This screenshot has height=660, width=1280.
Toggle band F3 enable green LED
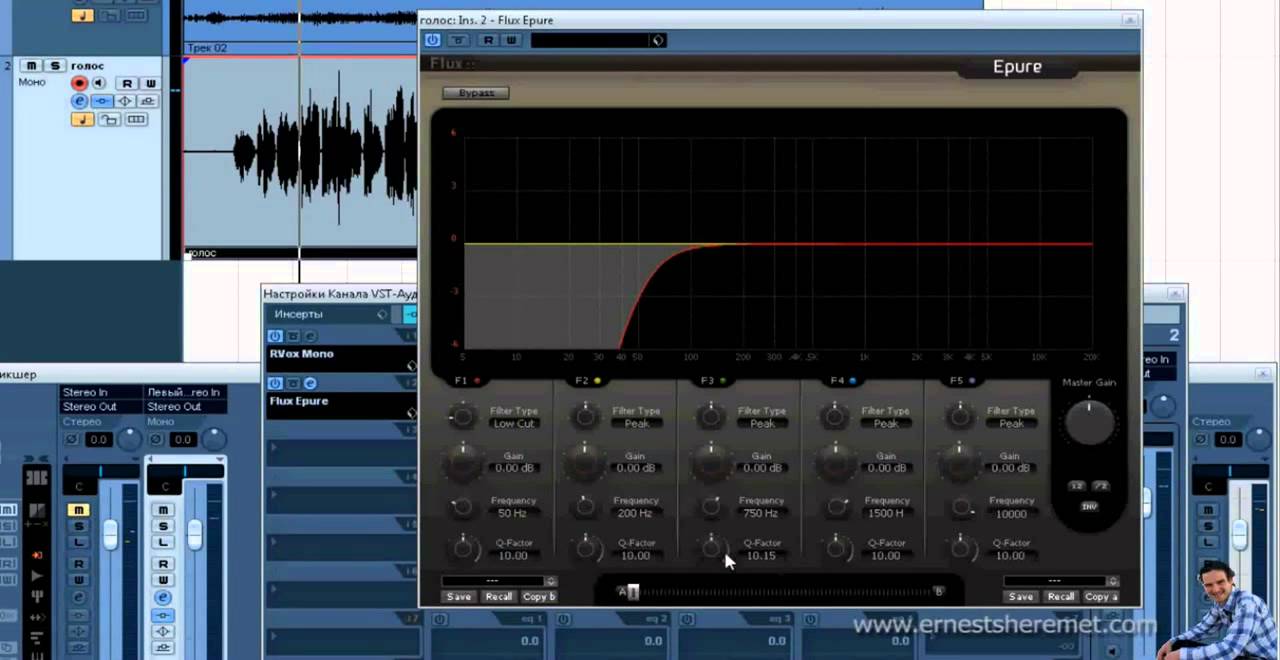click(723, 381)
